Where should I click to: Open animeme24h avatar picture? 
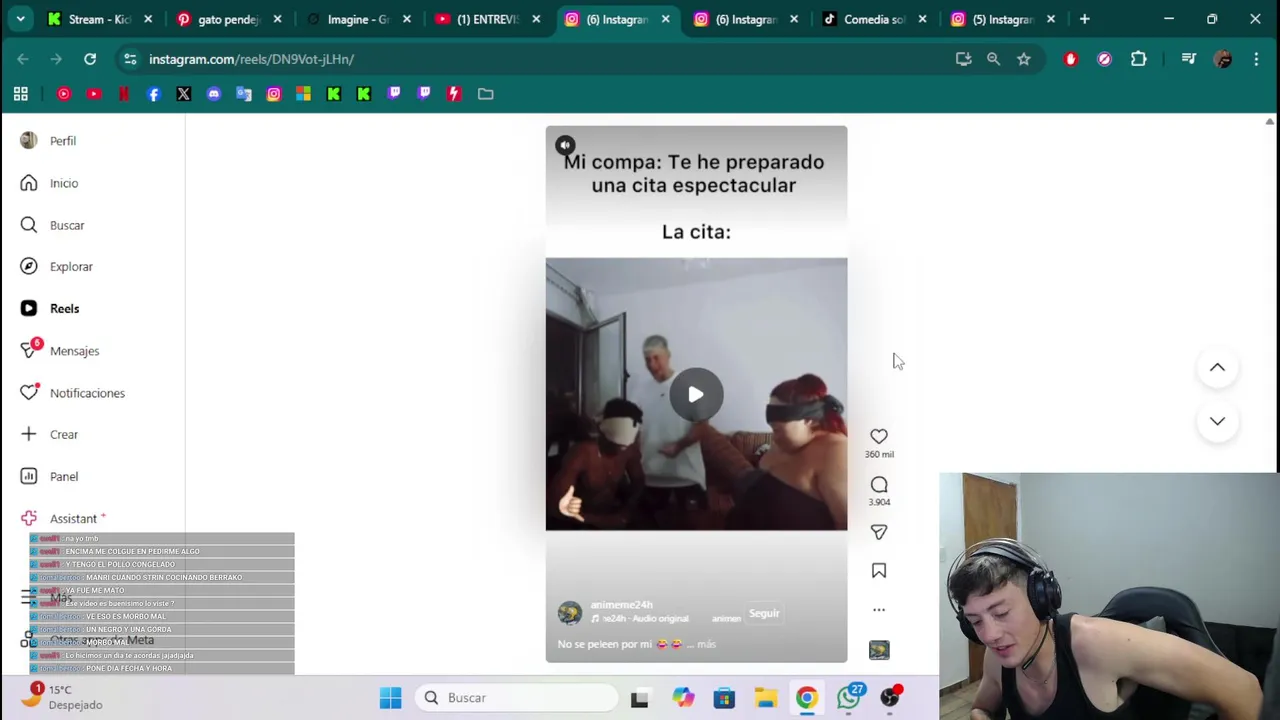tap(570, 613)
